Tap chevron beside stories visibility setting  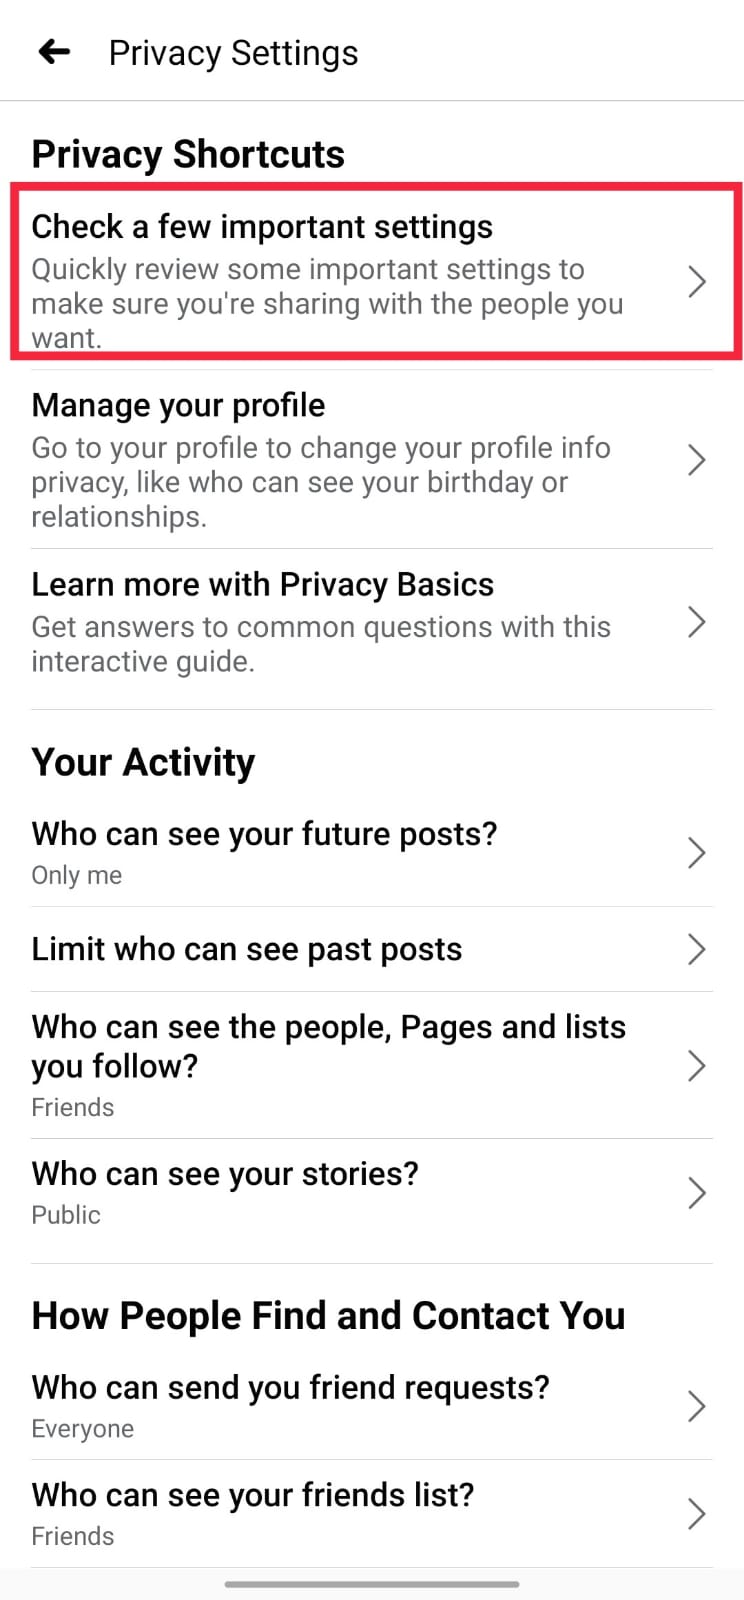point(697,1193)
